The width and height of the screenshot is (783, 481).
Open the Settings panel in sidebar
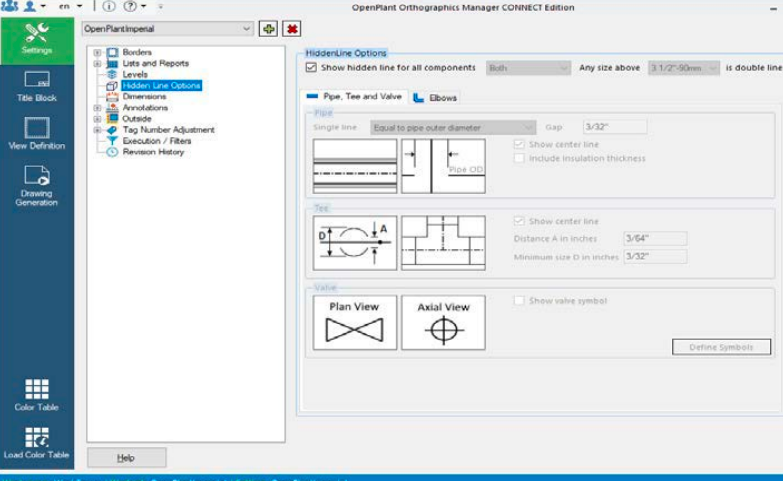[37, 40]
